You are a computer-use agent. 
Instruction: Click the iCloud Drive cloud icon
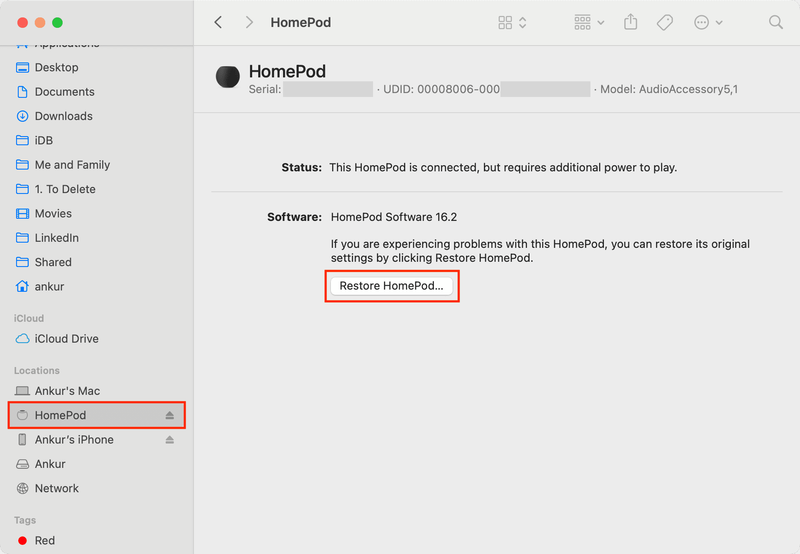(22, 339)
